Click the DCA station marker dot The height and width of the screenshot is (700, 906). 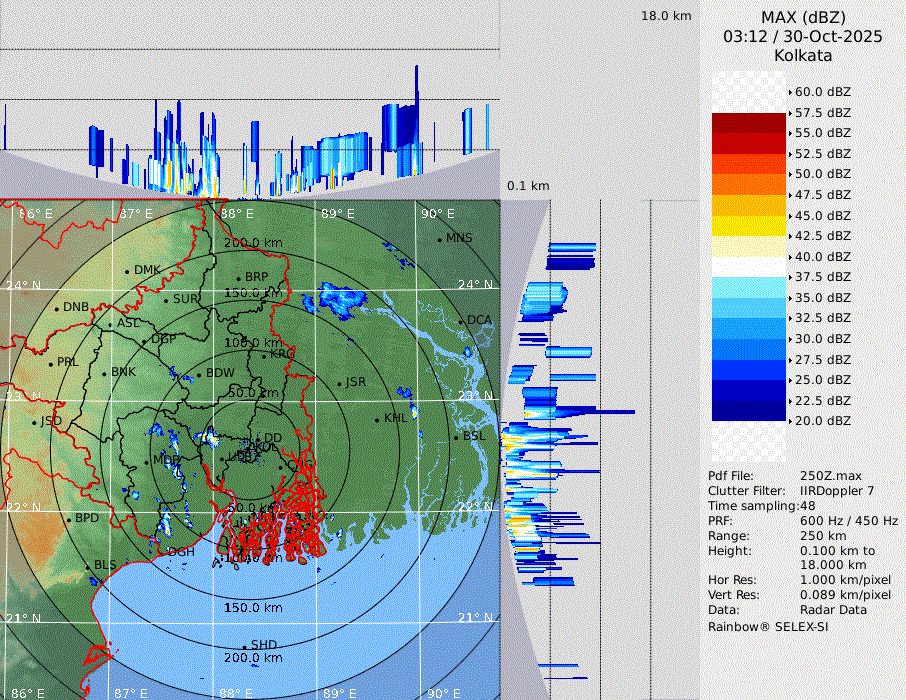[461, 321]
